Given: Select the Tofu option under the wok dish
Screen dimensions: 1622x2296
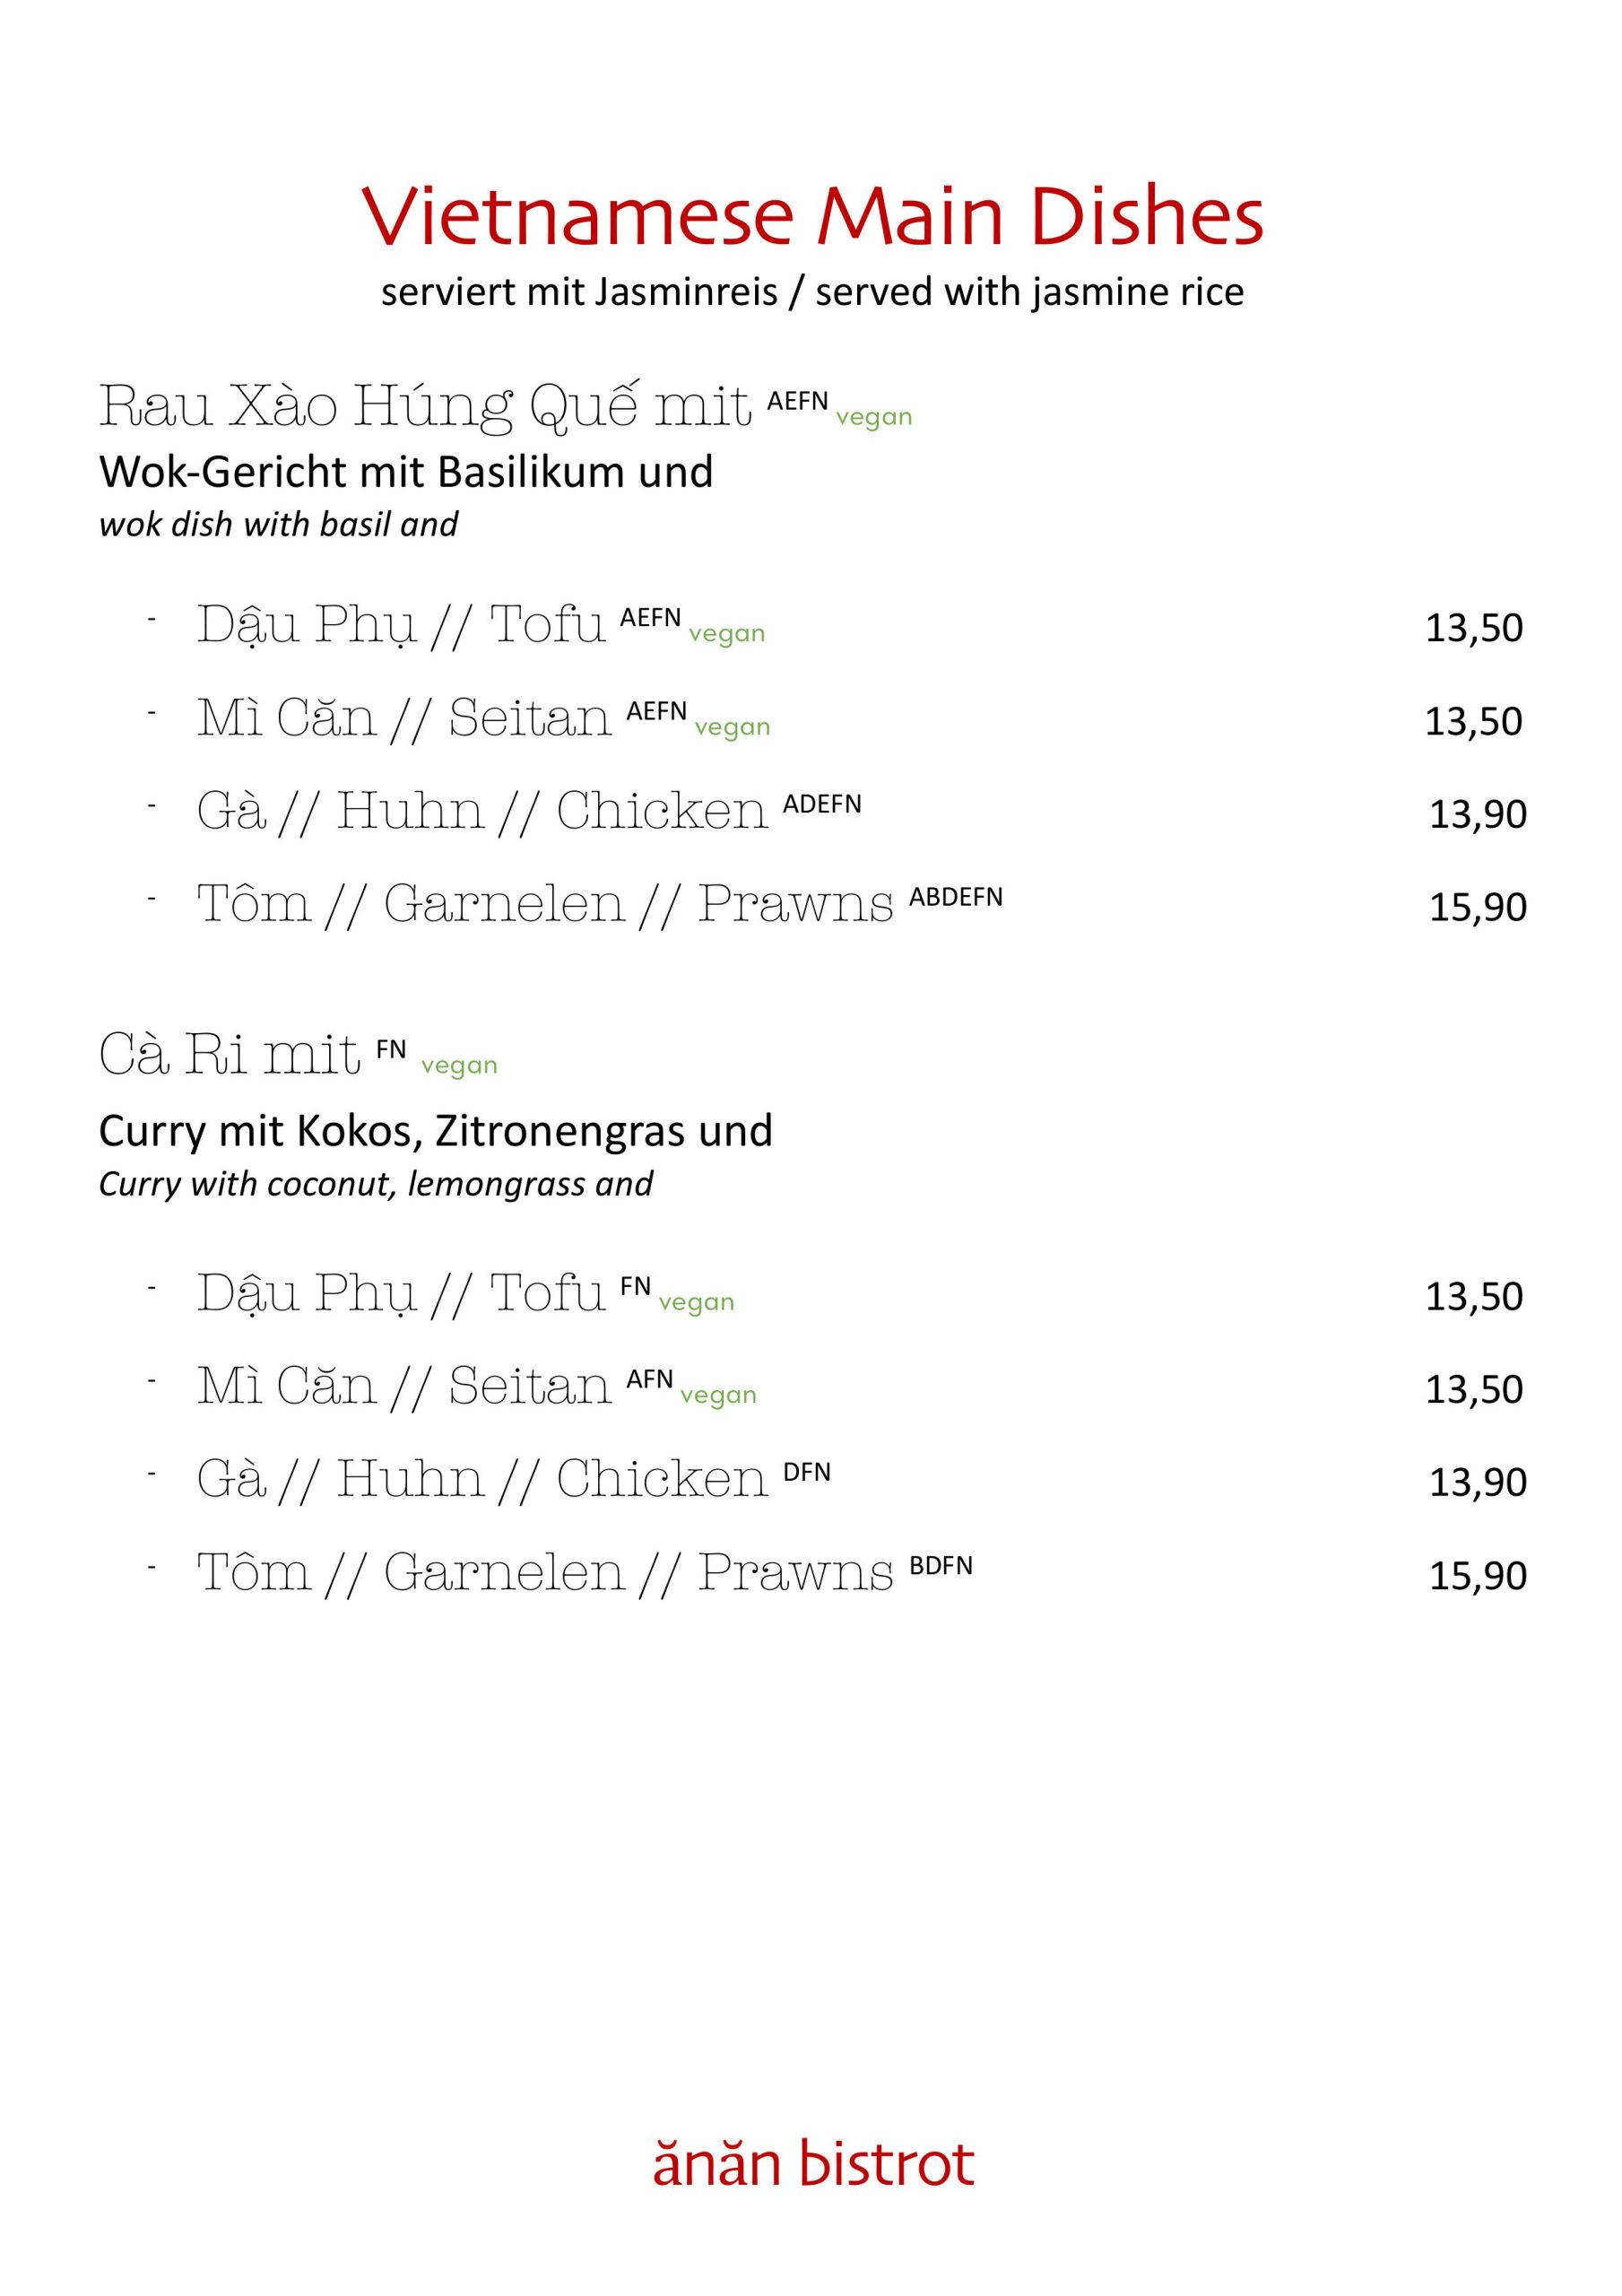Looking at the screenshot, I should 401,625.
